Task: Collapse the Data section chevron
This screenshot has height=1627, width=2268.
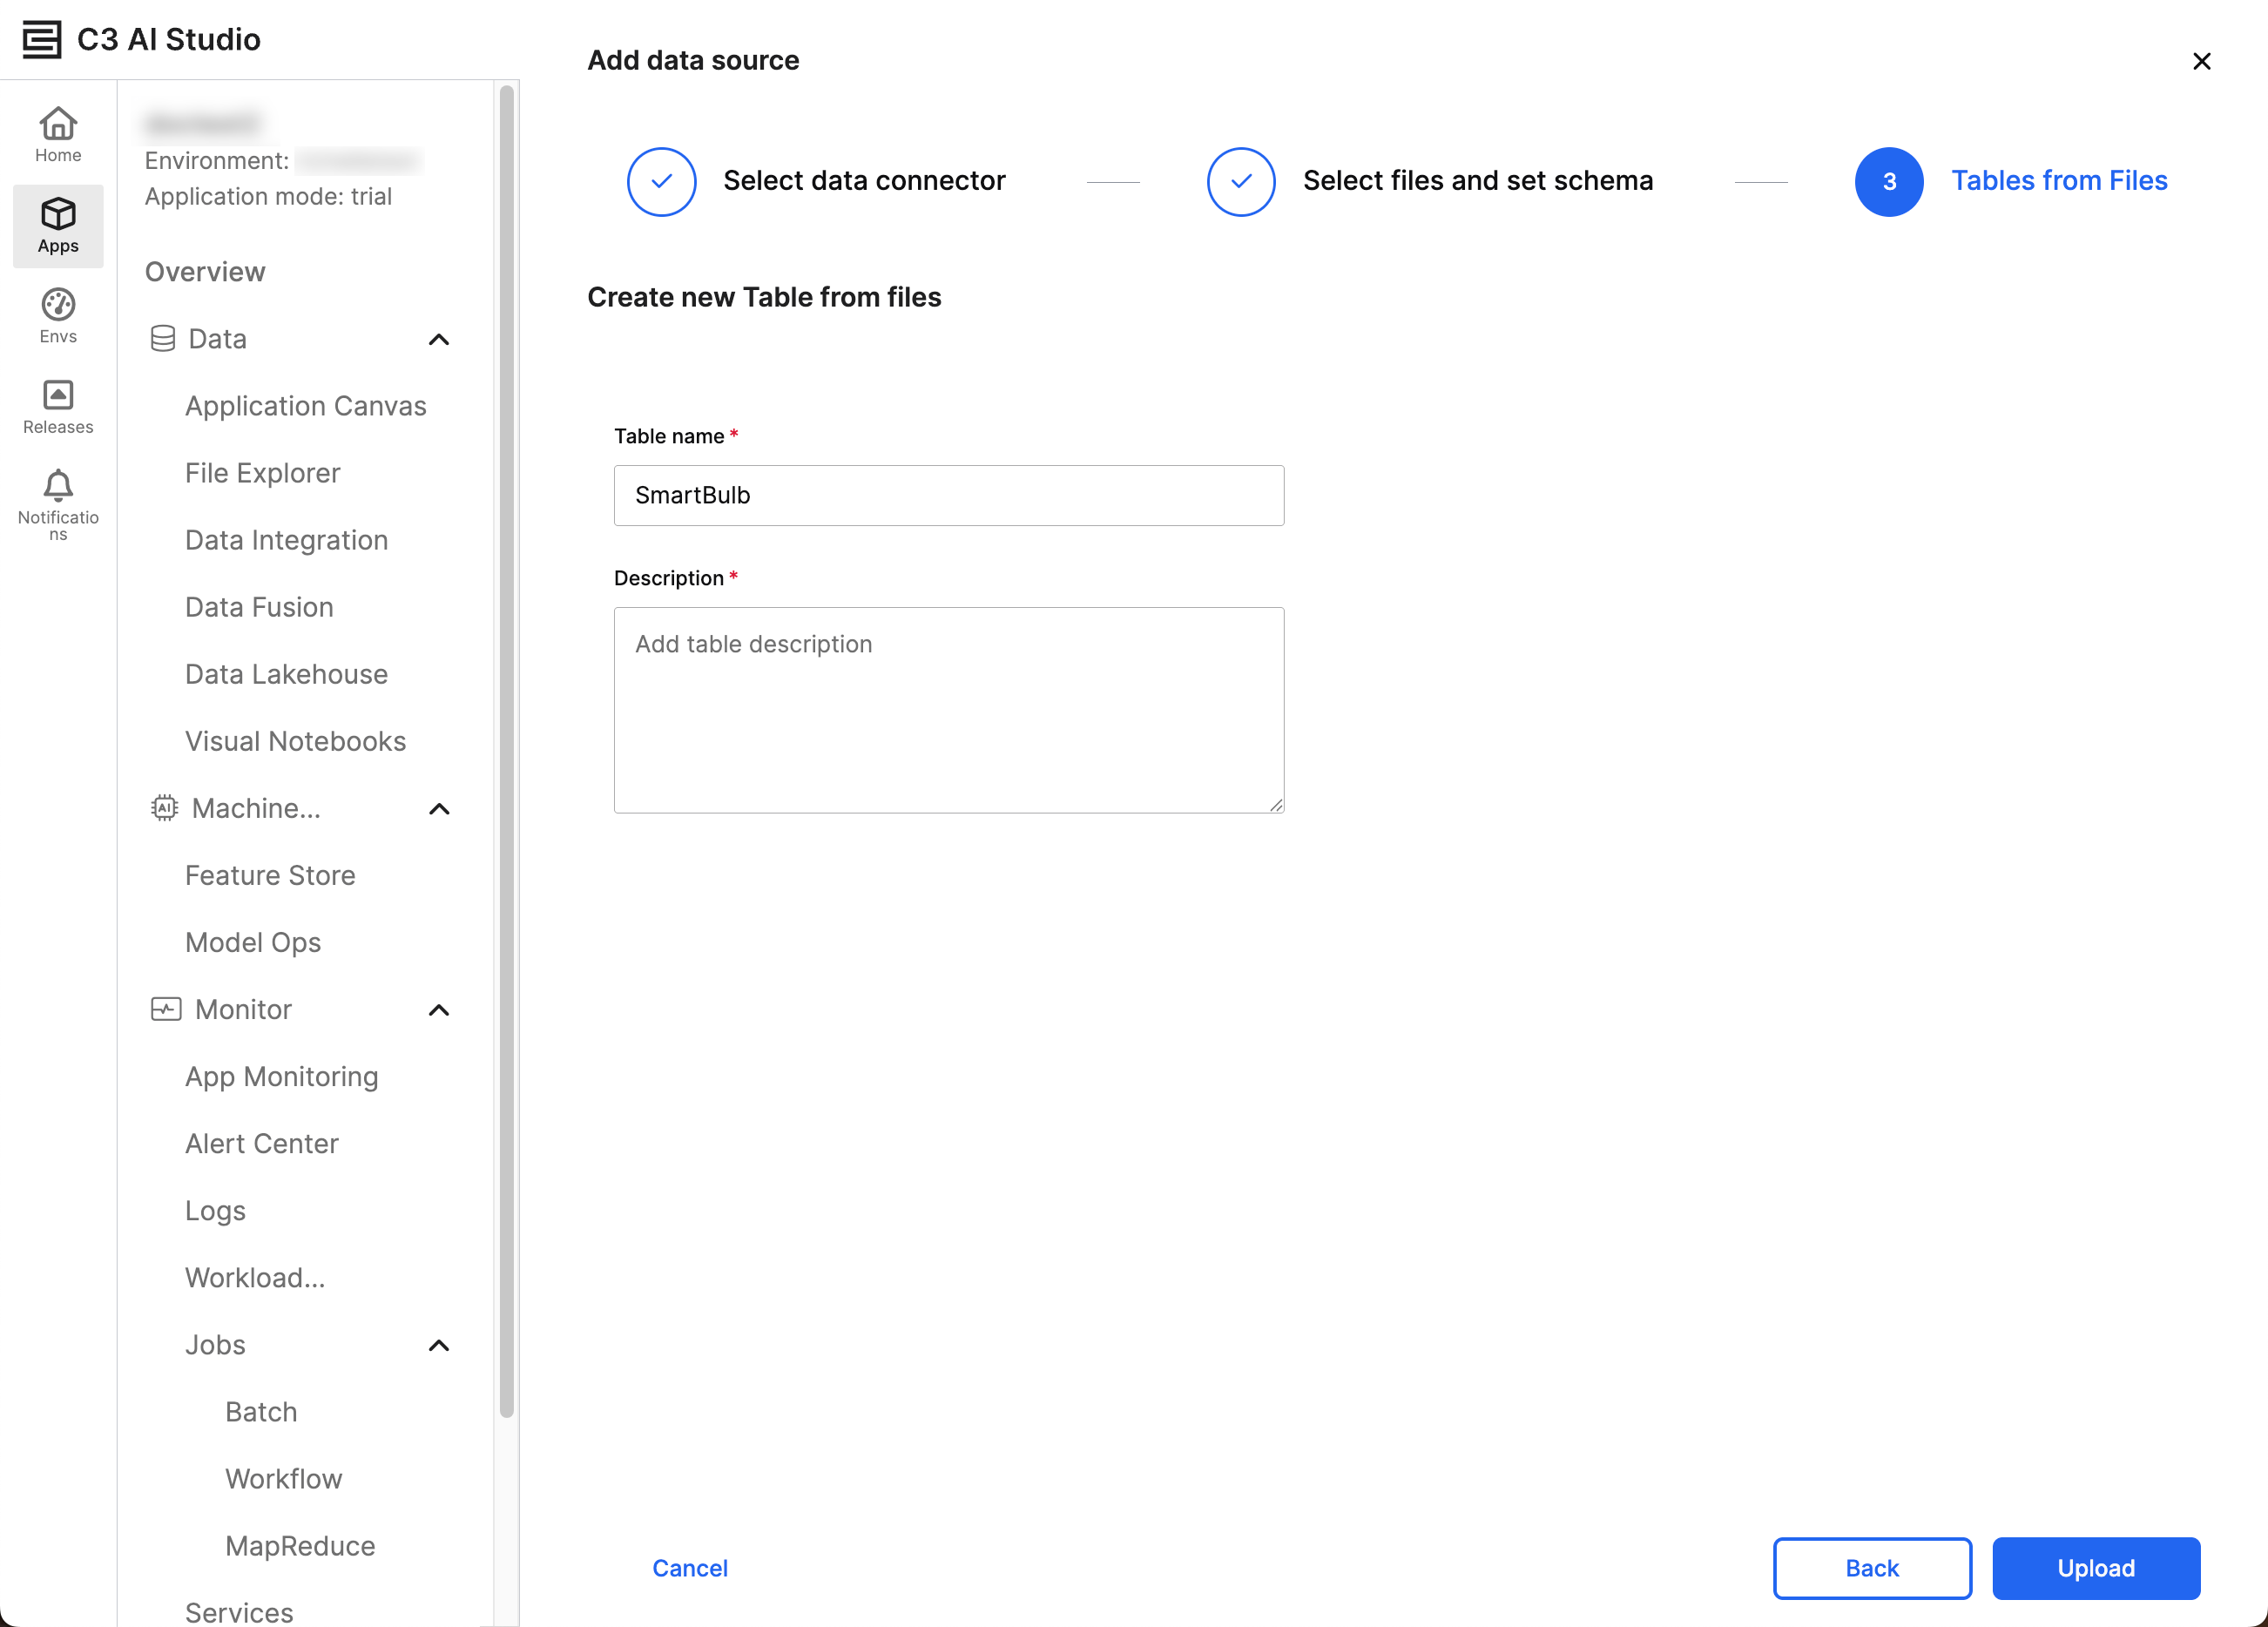Action: tap(439, 340)
